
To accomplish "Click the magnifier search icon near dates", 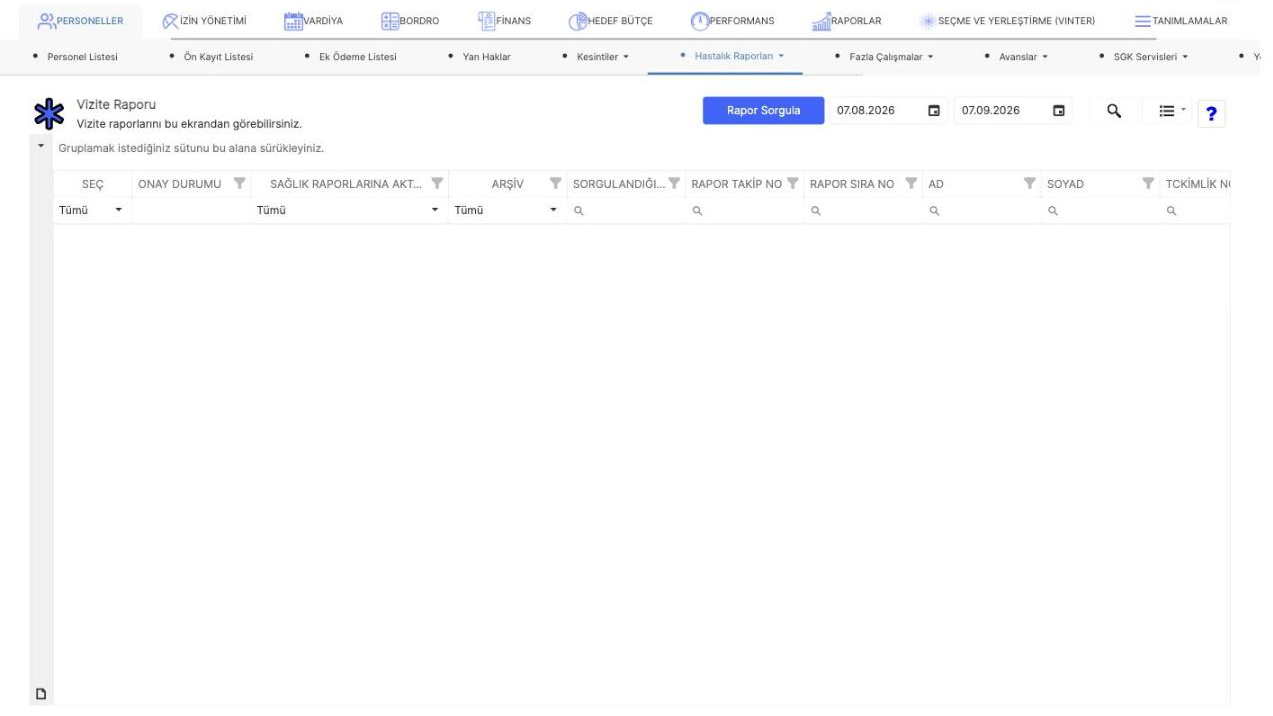I will [x=1113, y=111].
